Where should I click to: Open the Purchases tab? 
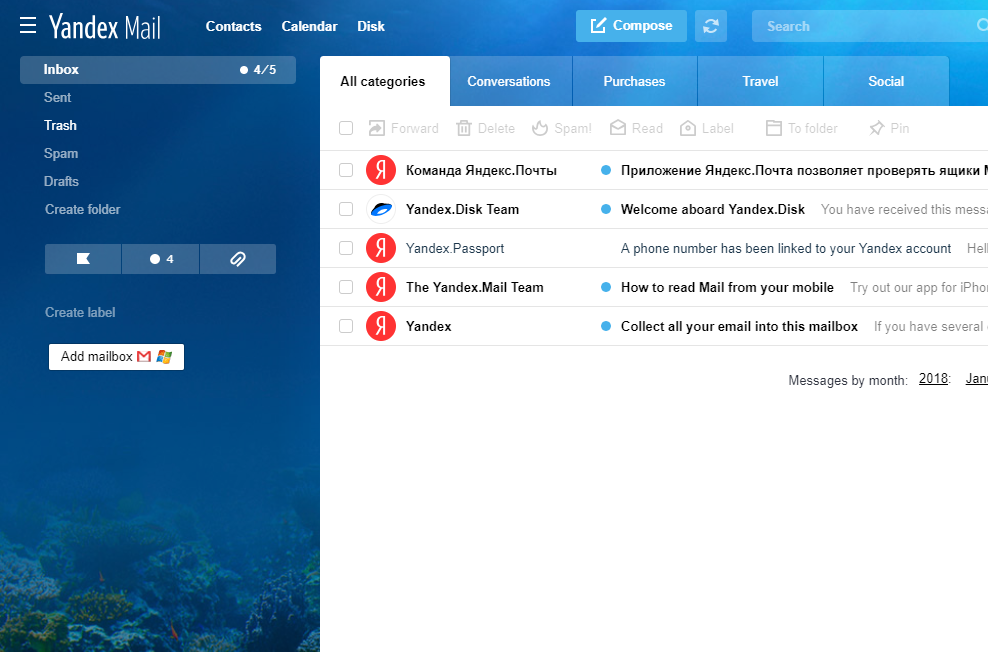click(635, 81)
